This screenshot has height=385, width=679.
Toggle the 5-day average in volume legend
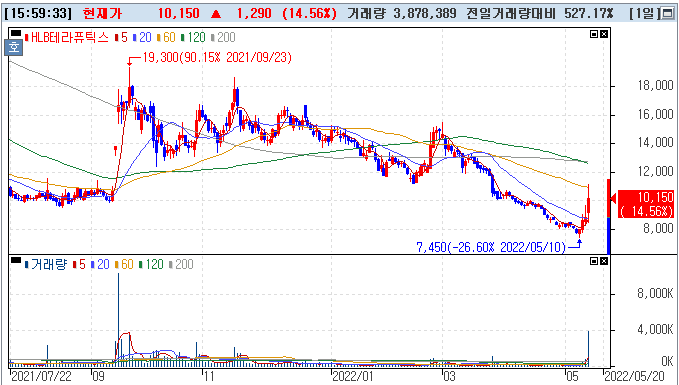tap(79, 265)
